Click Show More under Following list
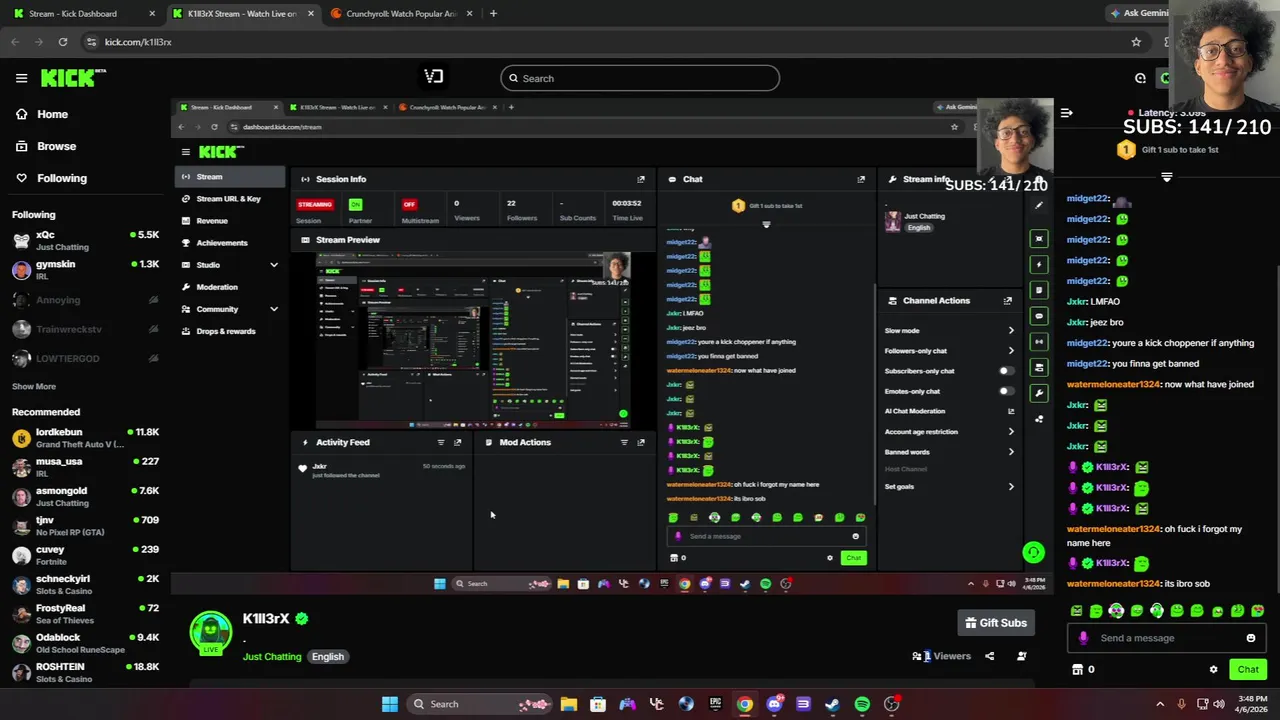This screenshot has height=720, width=1280. click(34, 386)
